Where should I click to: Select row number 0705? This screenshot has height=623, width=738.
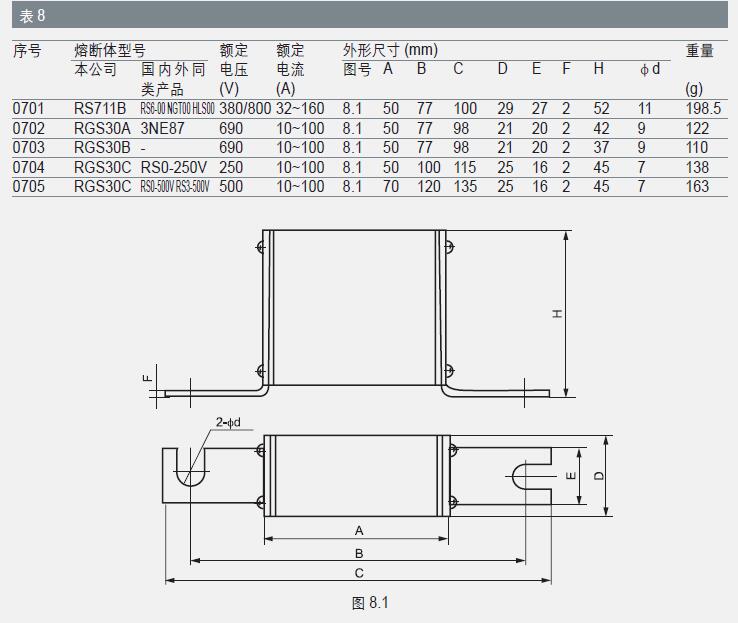29,186
